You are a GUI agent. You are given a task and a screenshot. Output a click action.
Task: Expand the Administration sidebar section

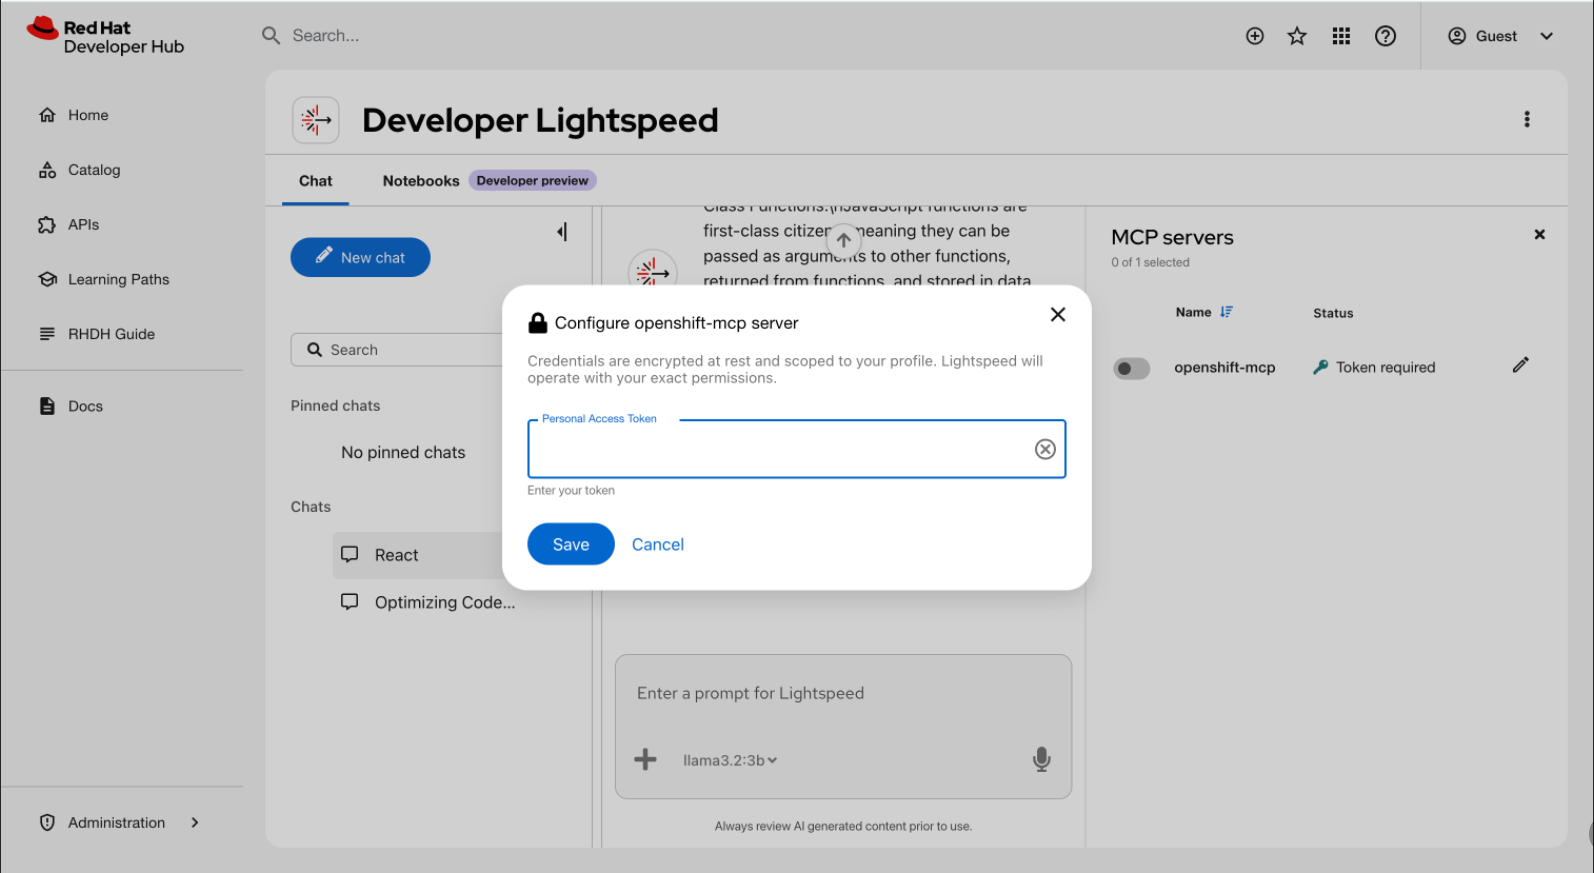point(122,822)
